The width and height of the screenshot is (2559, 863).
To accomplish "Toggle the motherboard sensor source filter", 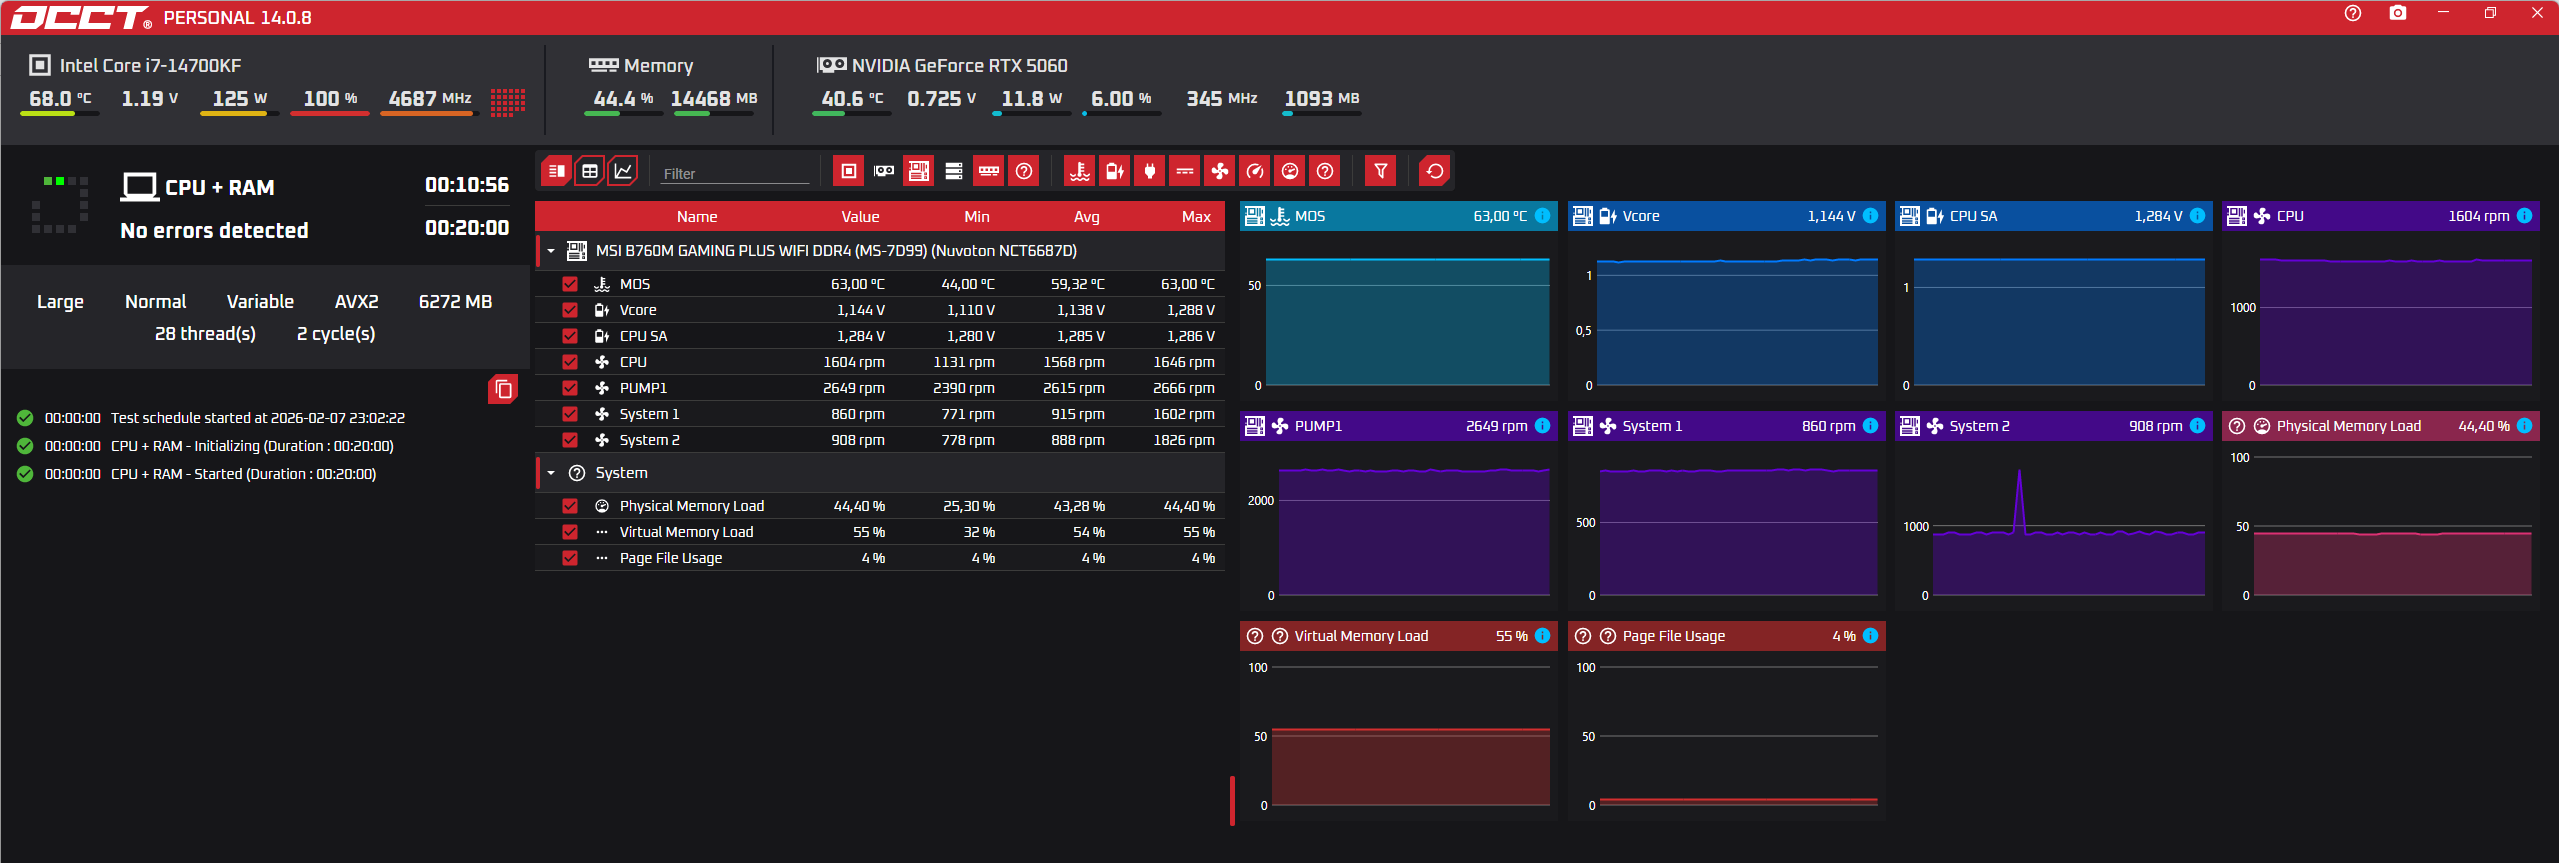I will coord(919,171).
